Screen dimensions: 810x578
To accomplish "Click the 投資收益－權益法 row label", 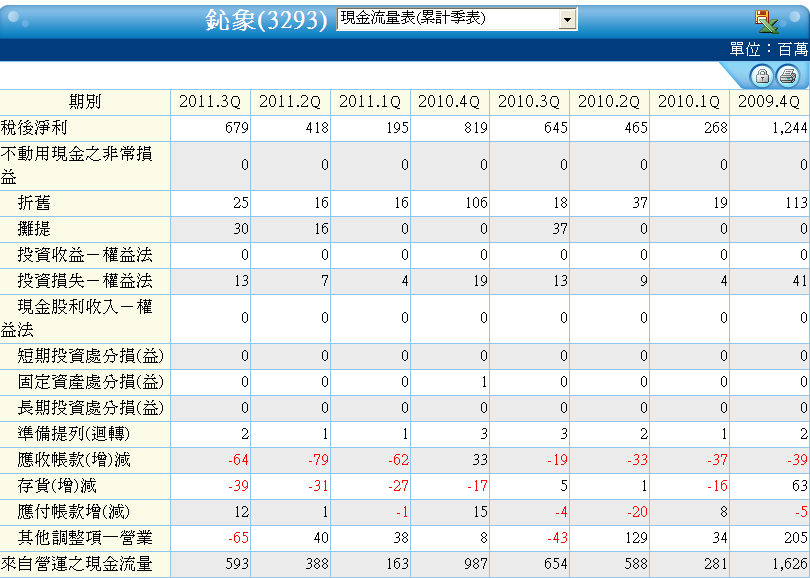I will coord(85,255).
